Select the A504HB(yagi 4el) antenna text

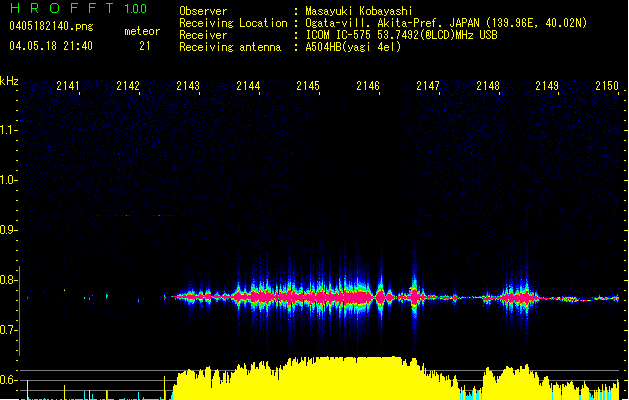click(353, 47)
